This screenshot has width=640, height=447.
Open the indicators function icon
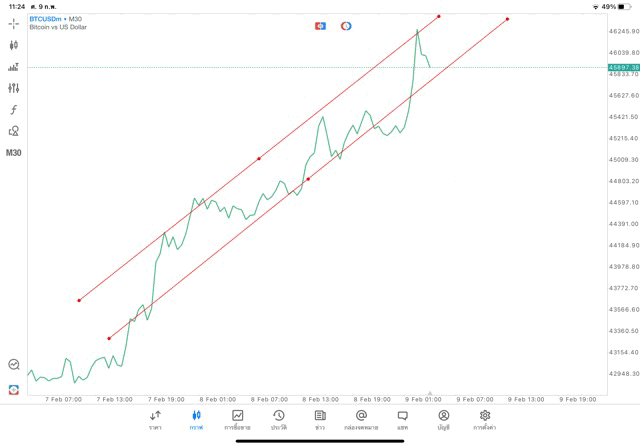pos(13,109)
